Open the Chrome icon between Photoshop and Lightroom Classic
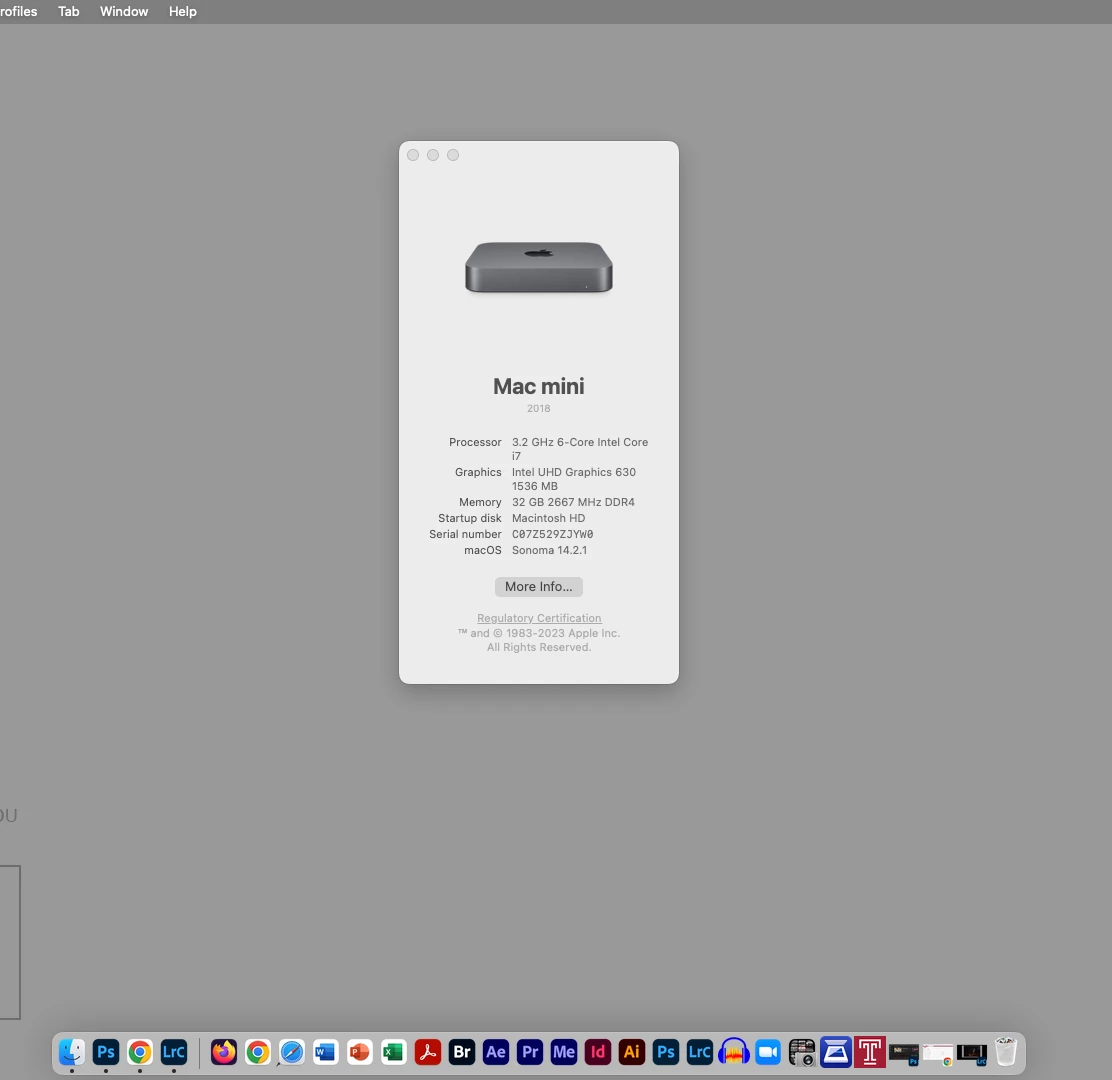 pyautogui.click(x=140, y=1052)
